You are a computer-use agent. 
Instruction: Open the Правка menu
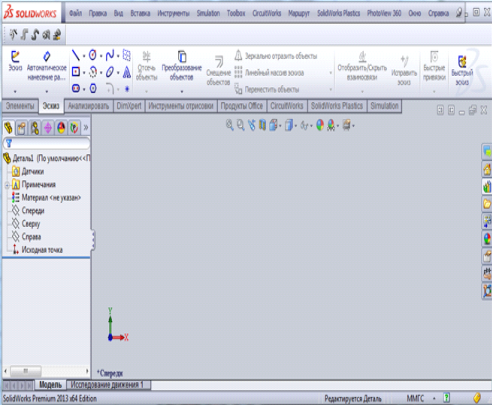(x=98, y=13)
